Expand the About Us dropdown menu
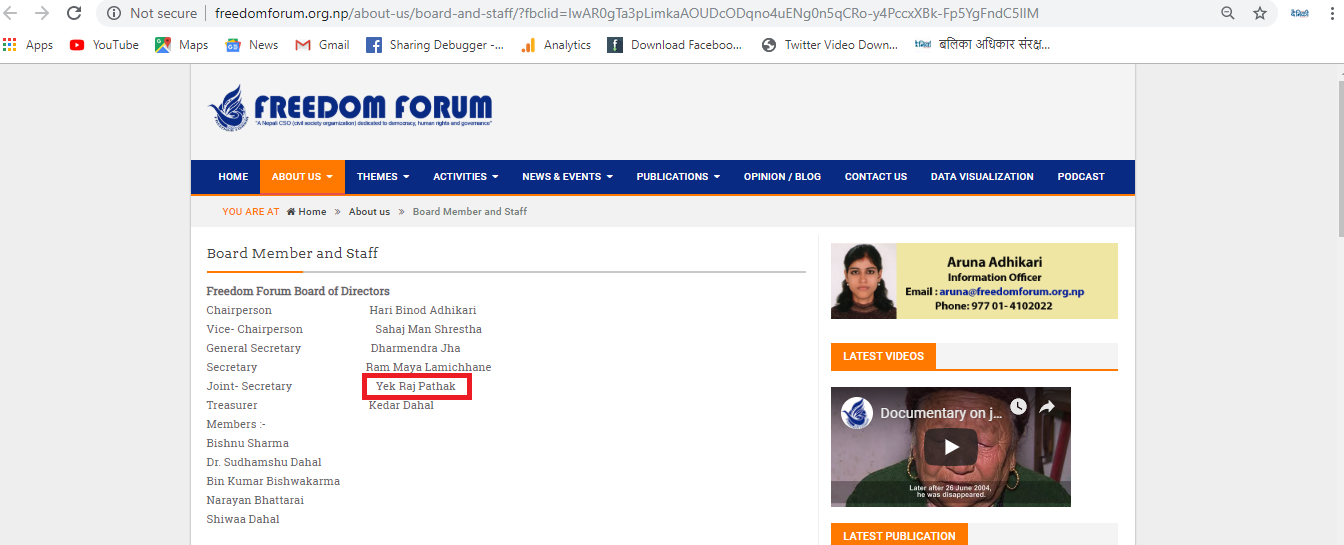 [302, 177]
